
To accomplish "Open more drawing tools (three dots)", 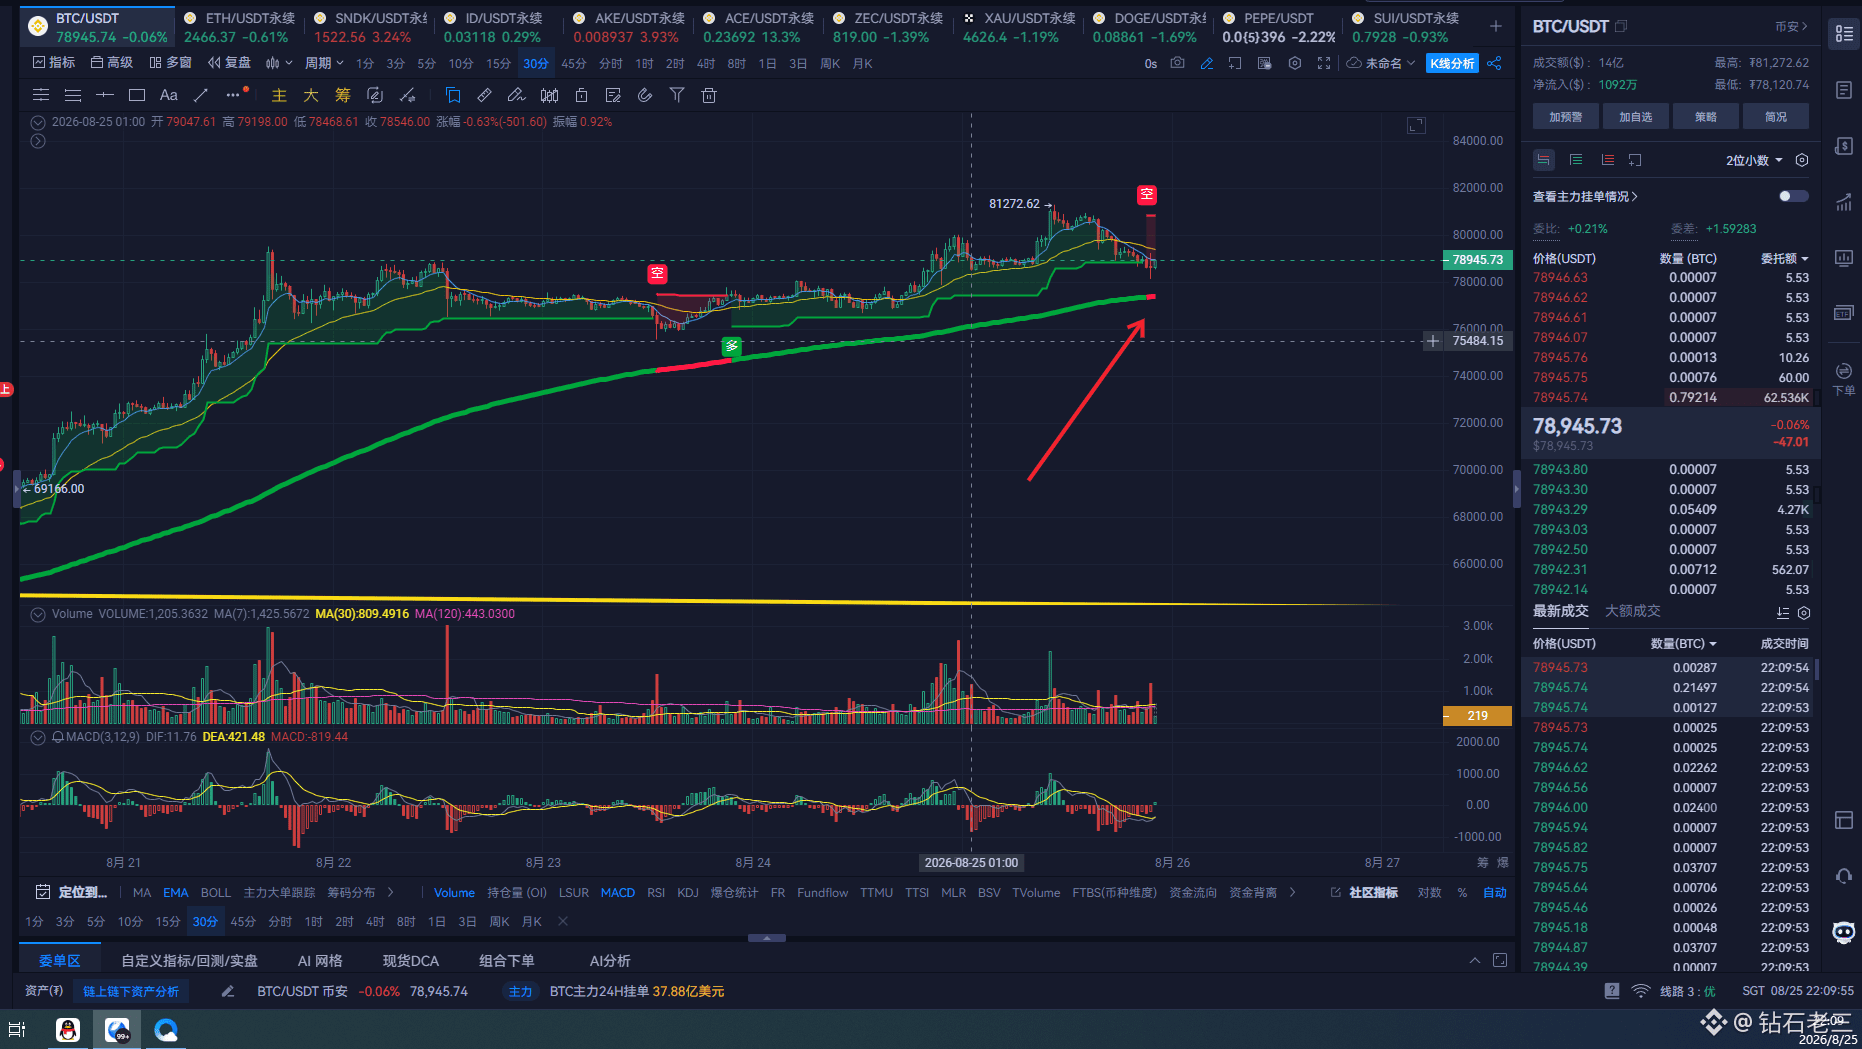I will 234,95.
